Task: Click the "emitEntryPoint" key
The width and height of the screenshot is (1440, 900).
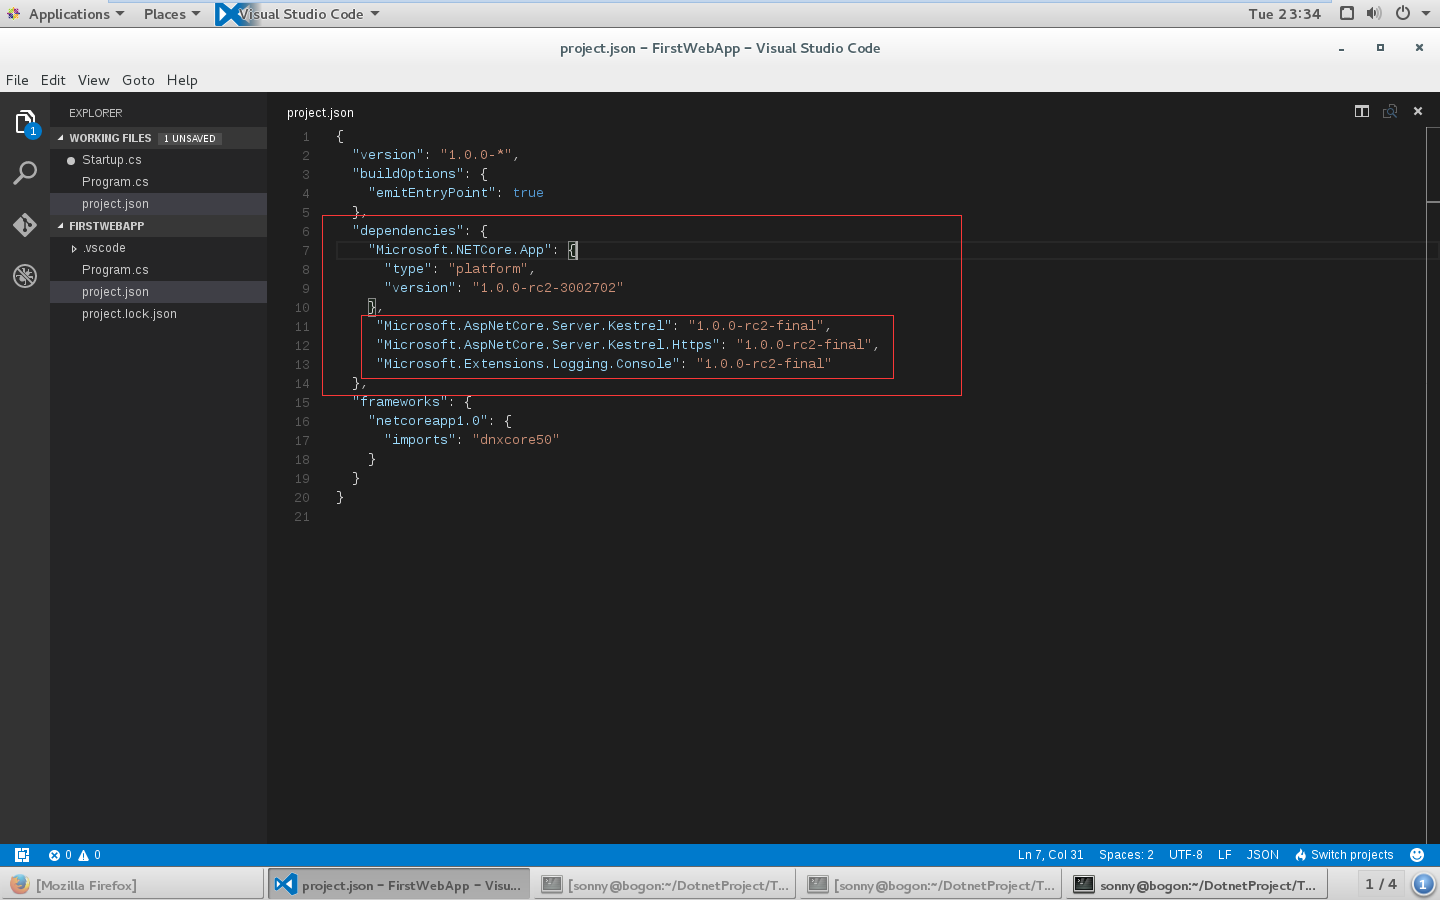Action: click(432, 193)
